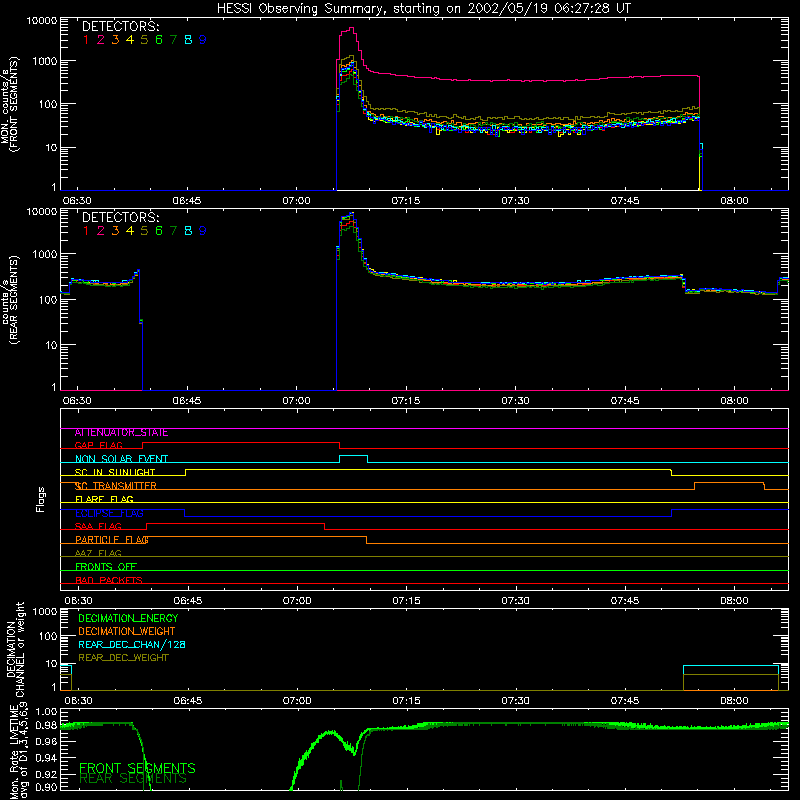Click the NON_SOLAR_EVENT flag label
Image resolution: width=800 pixels, height=800 pixels.
121,459
